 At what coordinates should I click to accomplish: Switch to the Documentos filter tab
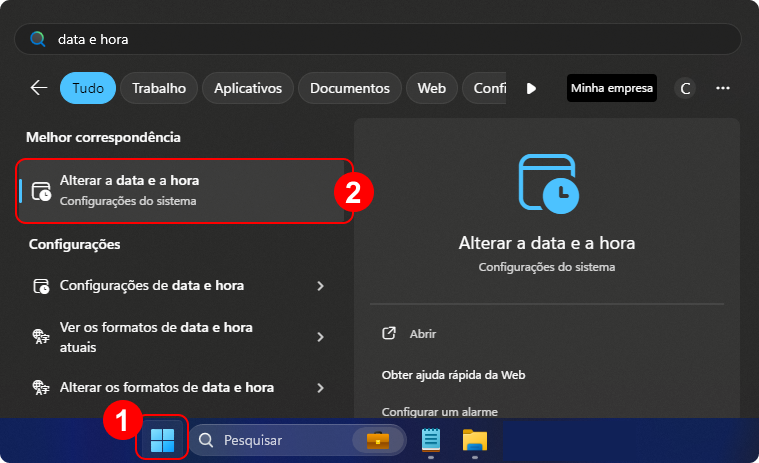(349, 88)
